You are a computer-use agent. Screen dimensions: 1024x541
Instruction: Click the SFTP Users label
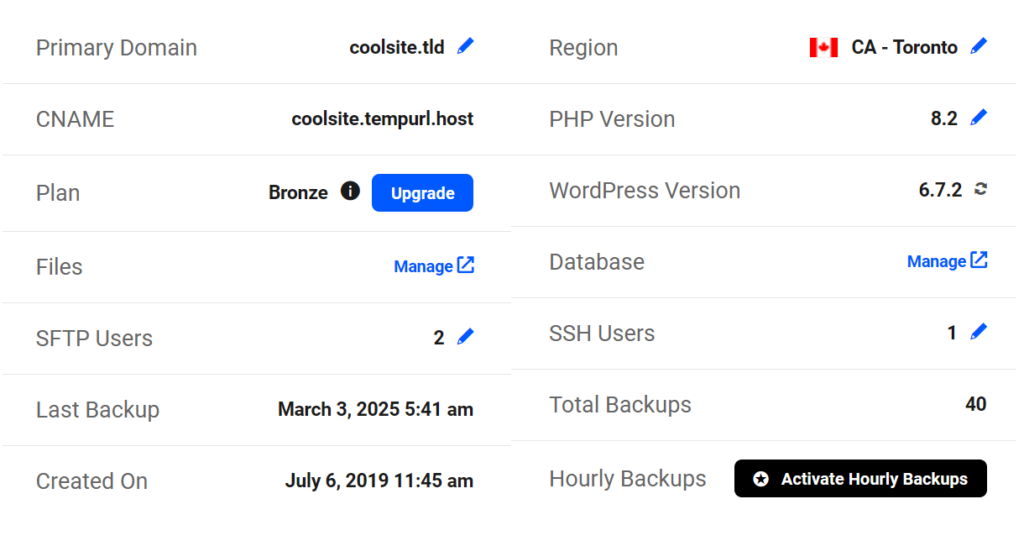pyautogui.click(x=95, y=338)
